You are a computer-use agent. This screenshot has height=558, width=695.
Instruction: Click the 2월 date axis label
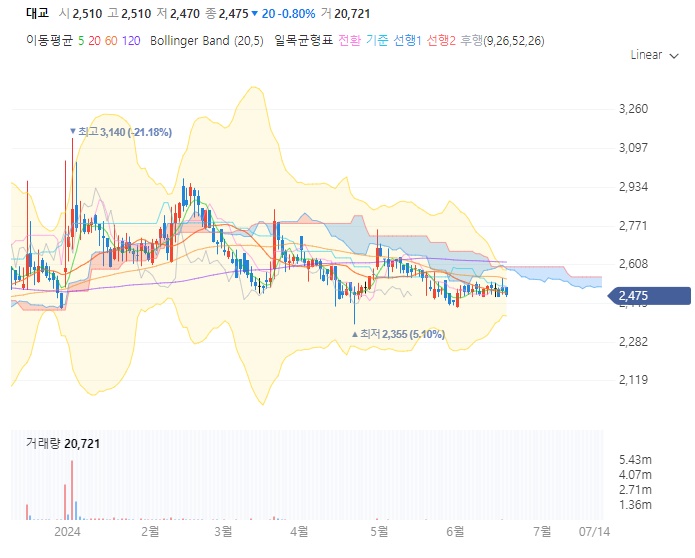click(150, 531)
